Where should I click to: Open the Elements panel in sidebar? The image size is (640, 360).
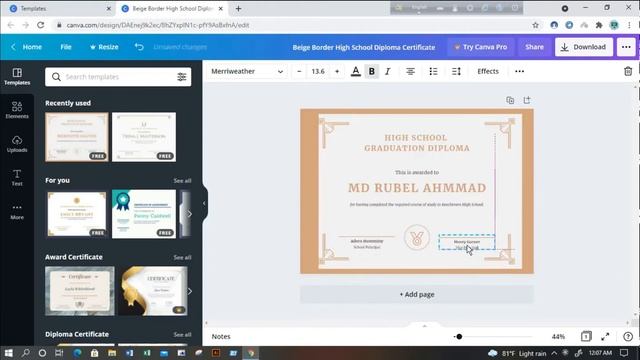click(x=17, y=110)
